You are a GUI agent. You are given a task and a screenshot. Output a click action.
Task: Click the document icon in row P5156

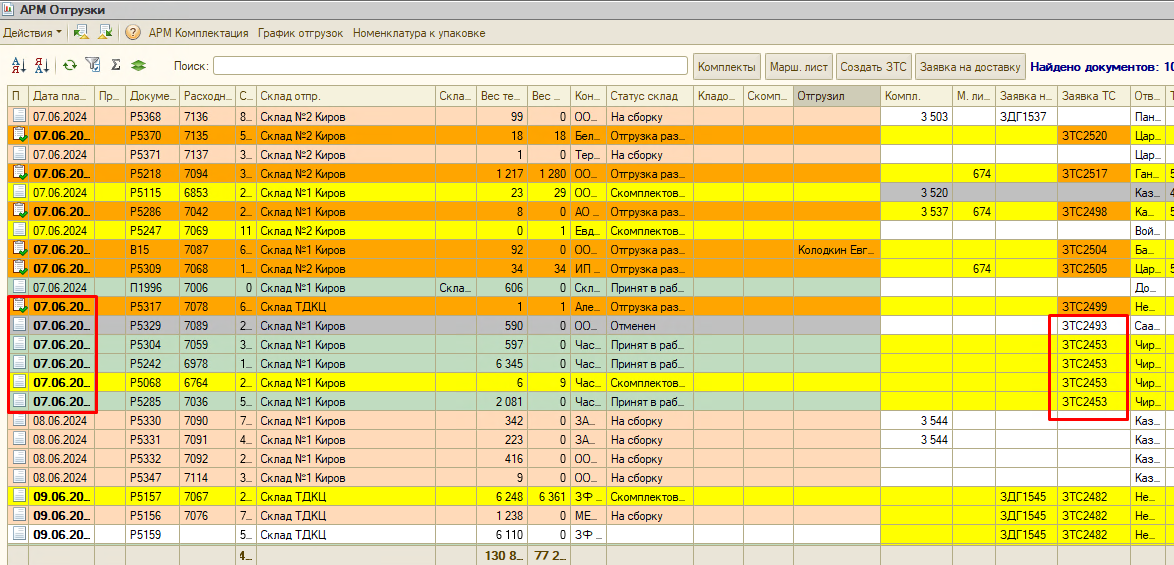pos(18,516)
